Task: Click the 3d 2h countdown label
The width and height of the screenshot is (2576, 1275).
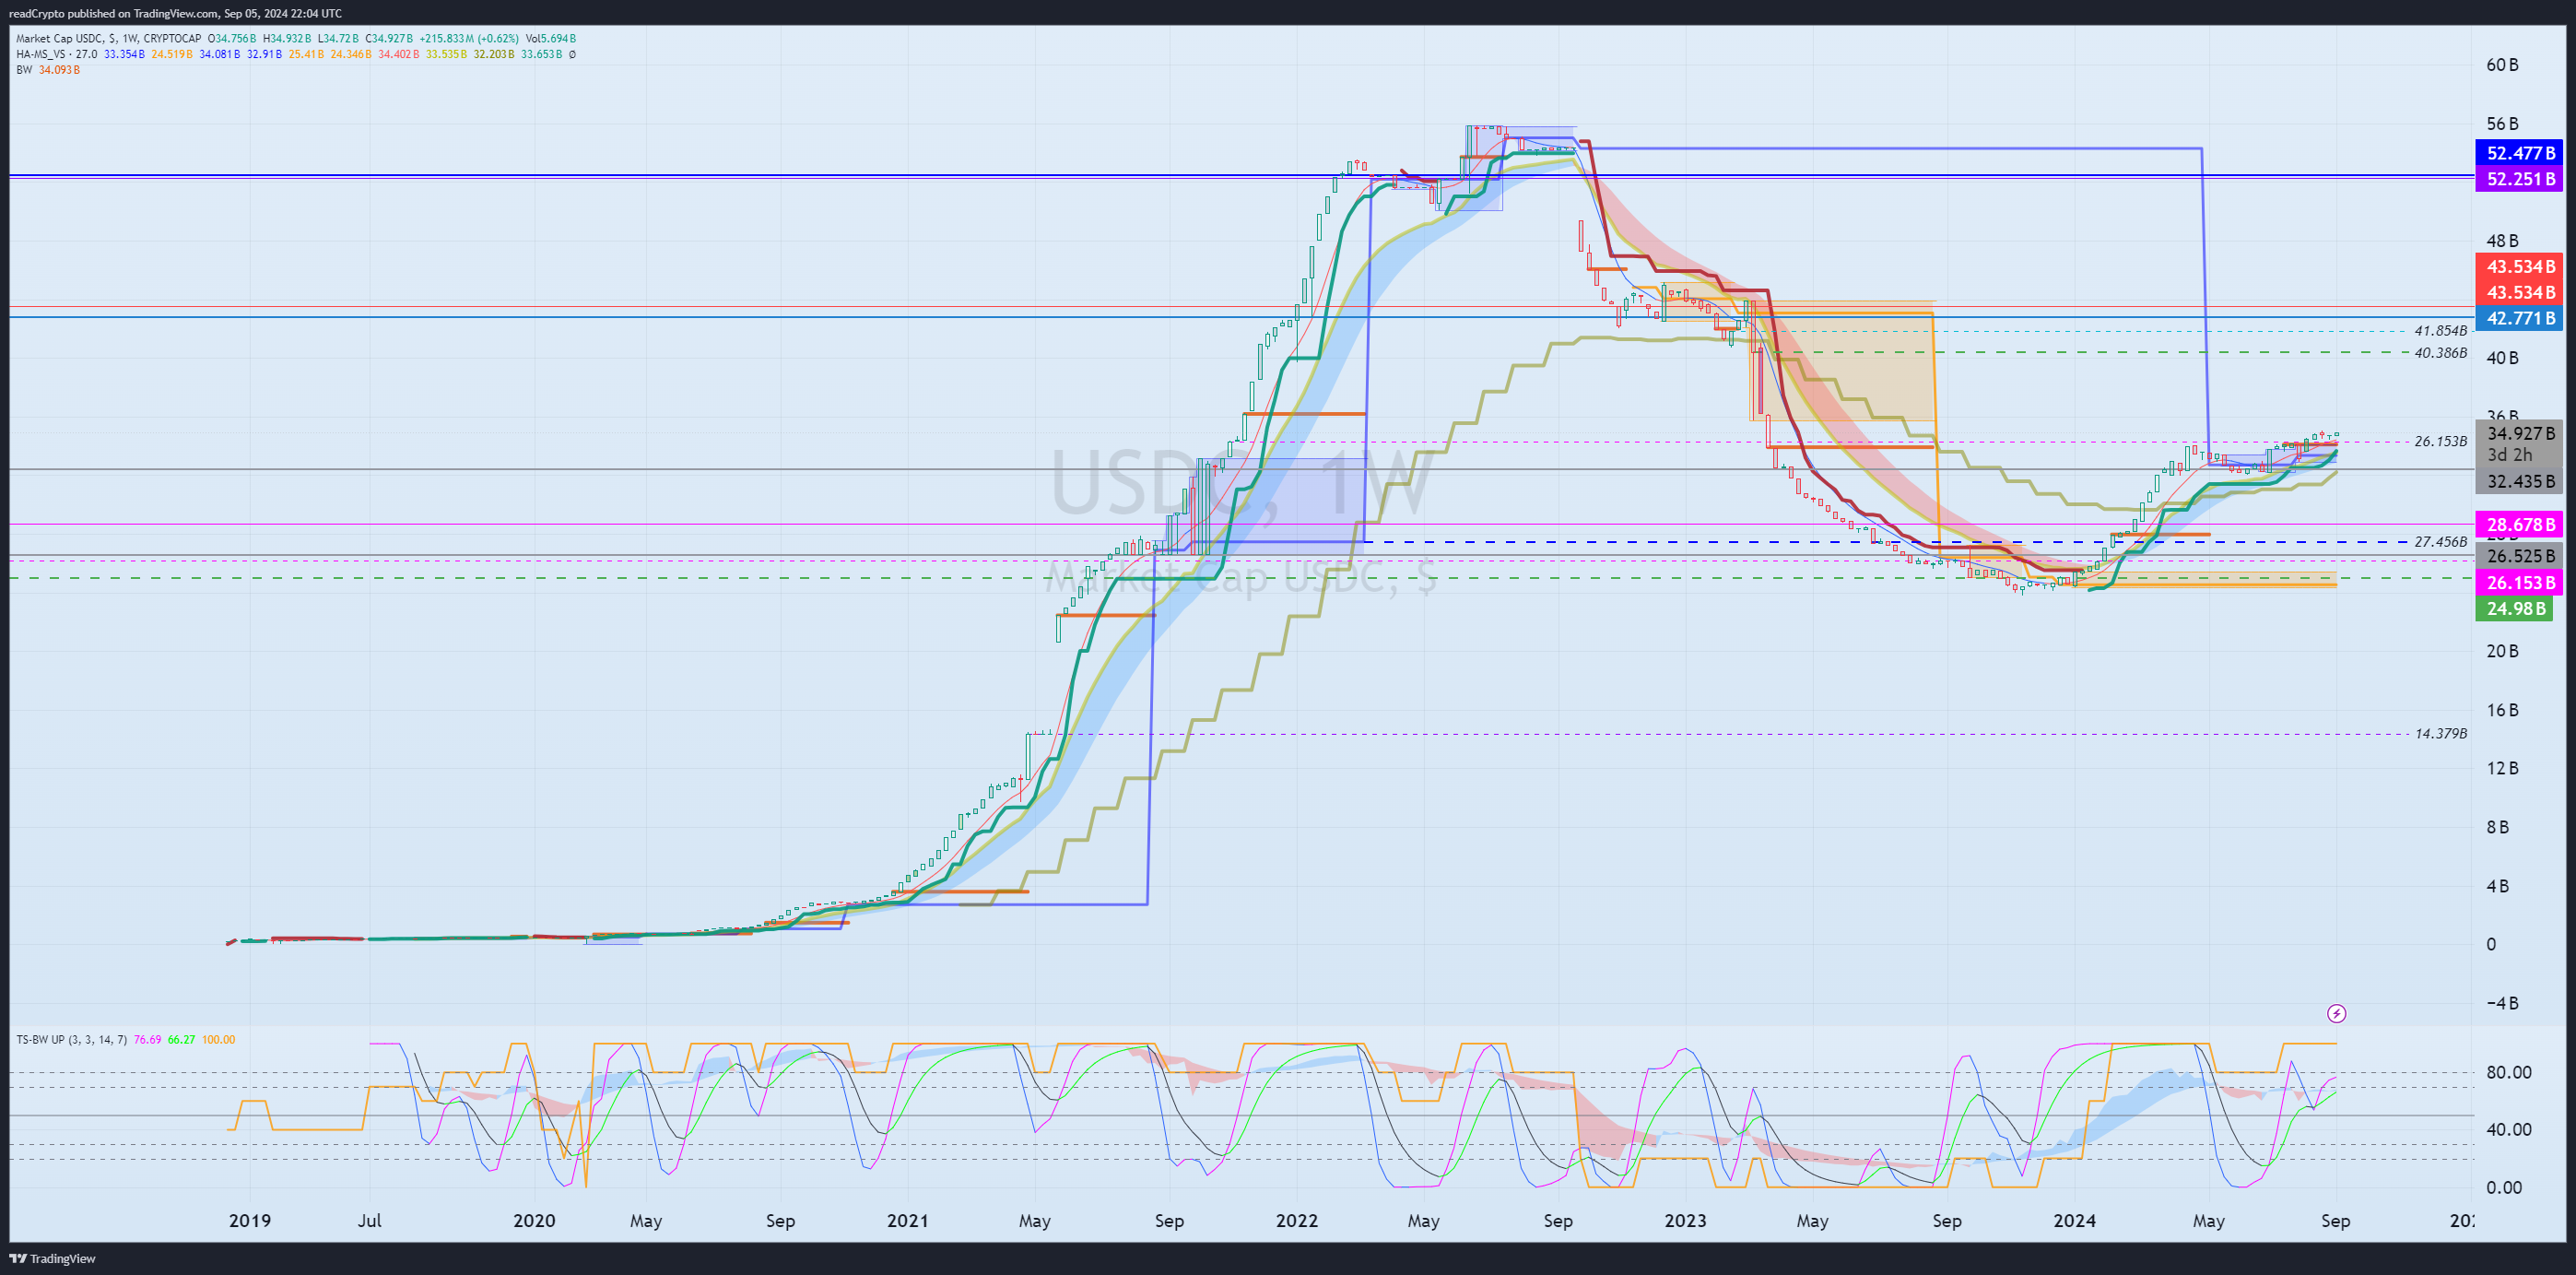Action: pos(2509,455)
